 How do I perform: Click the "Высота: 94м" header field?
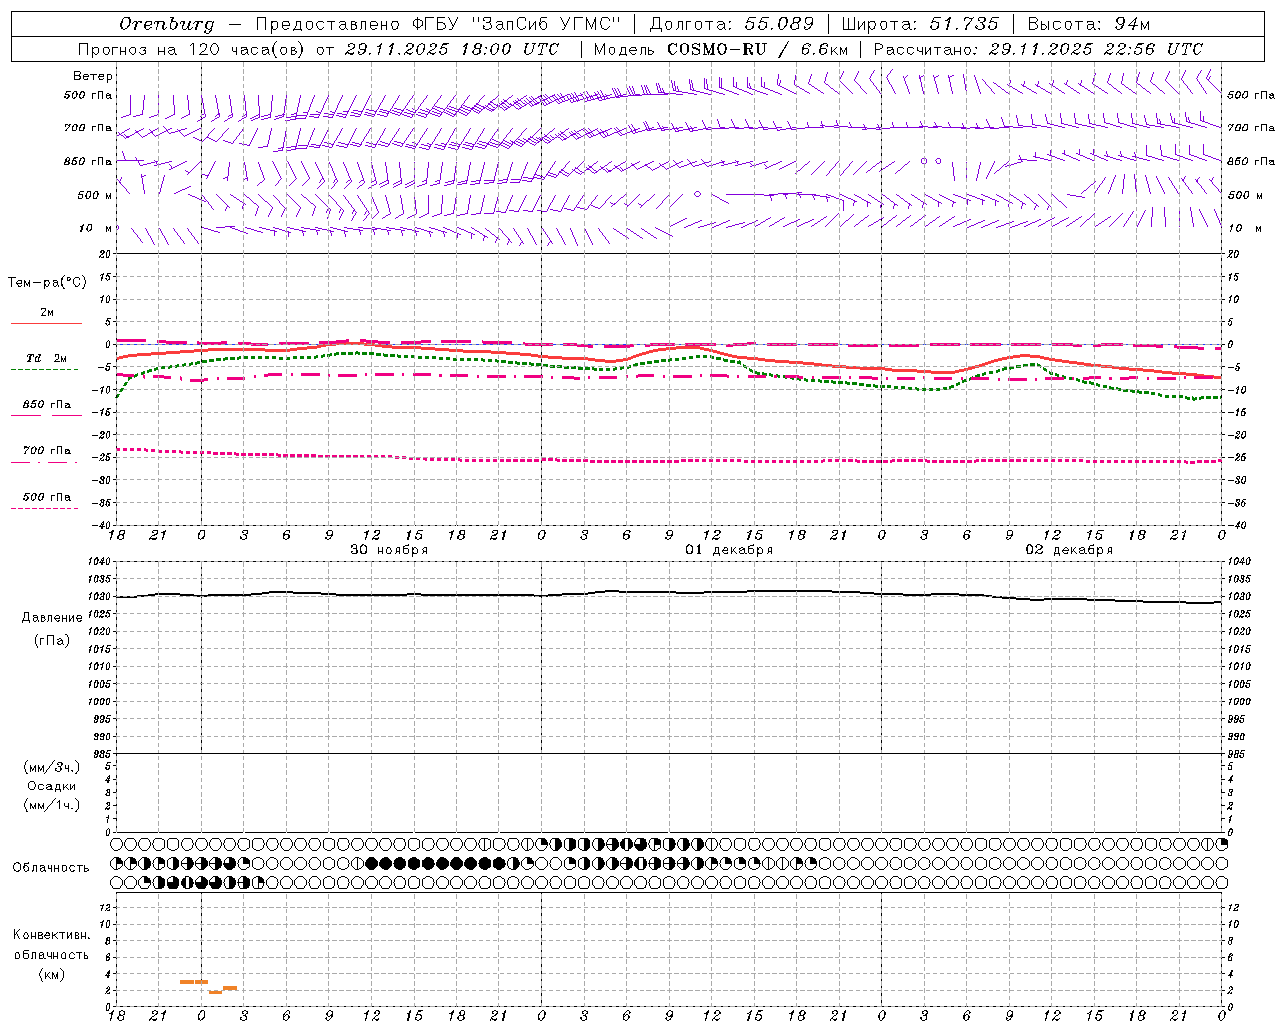click(x=1089, y=24)
